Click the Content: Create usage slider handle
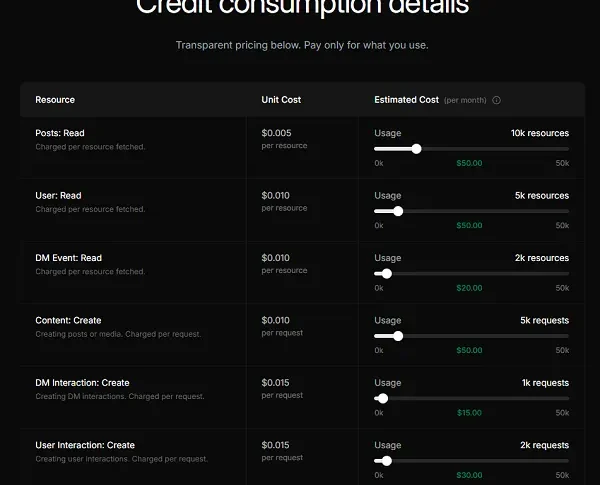 tap(398, 336)
